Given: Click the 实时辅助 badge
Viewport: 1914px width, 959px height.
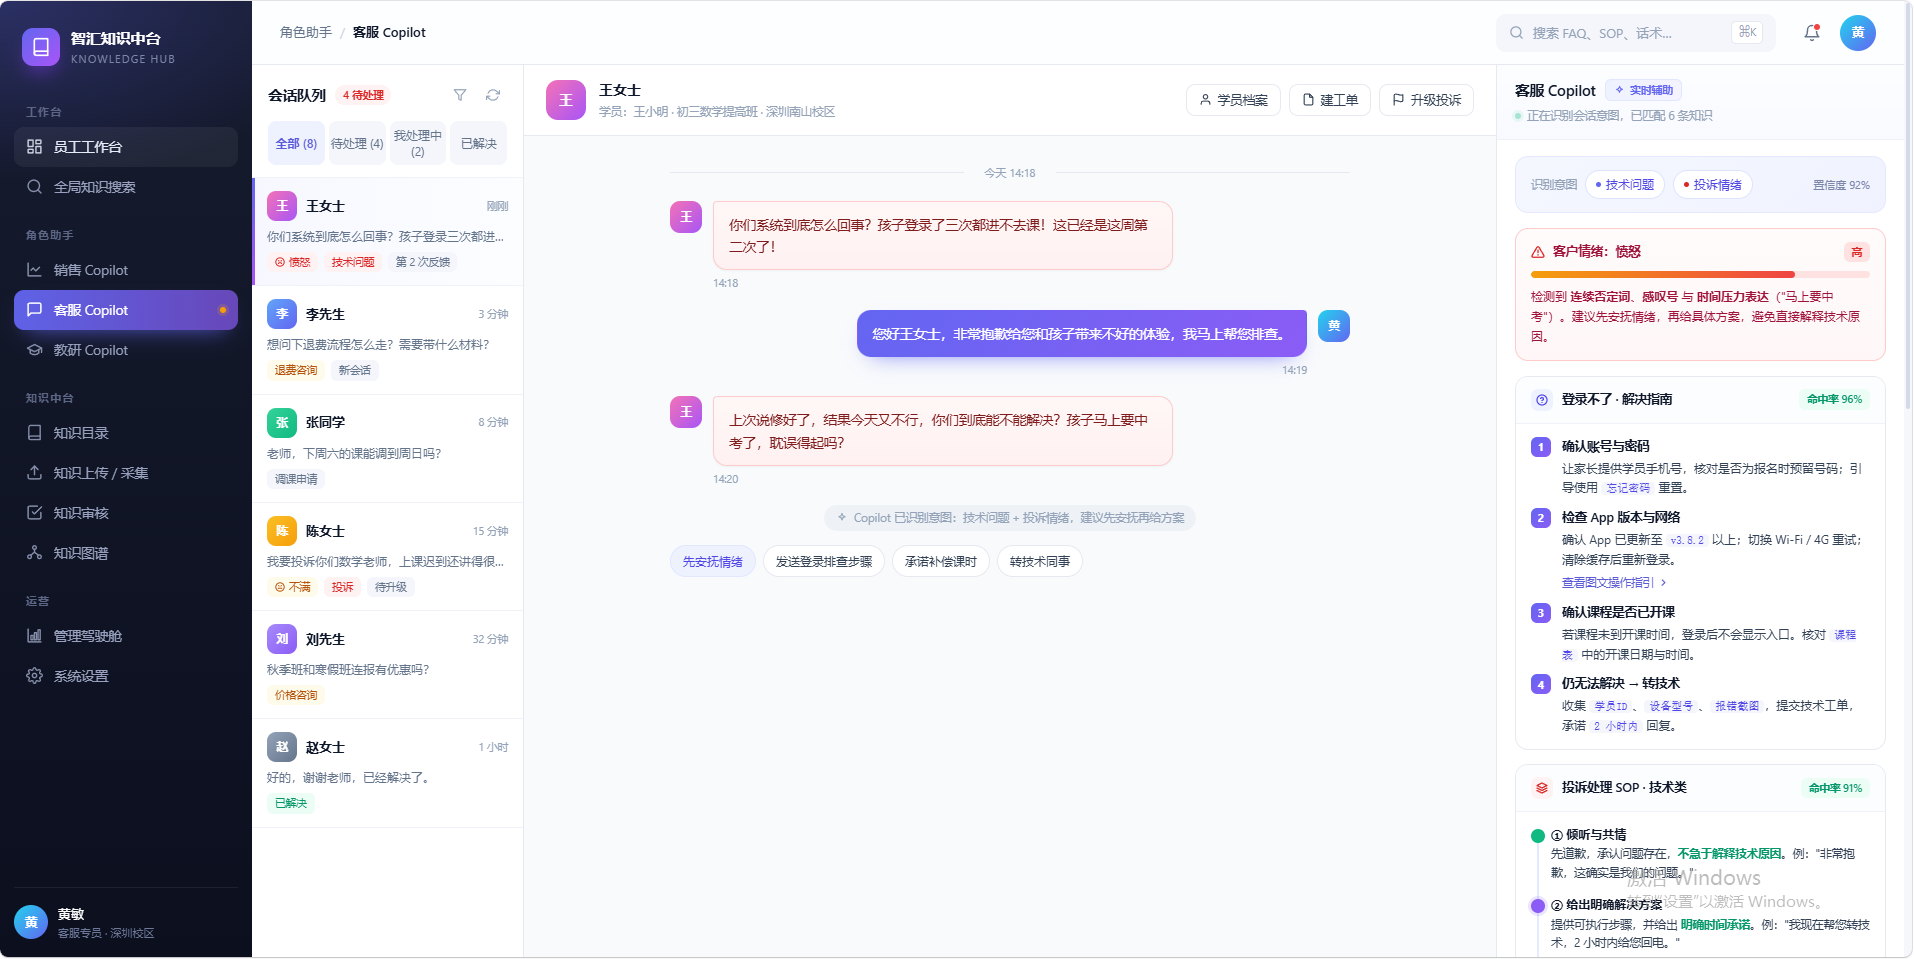Looking at the screenshot, I should pos(1644,90).
